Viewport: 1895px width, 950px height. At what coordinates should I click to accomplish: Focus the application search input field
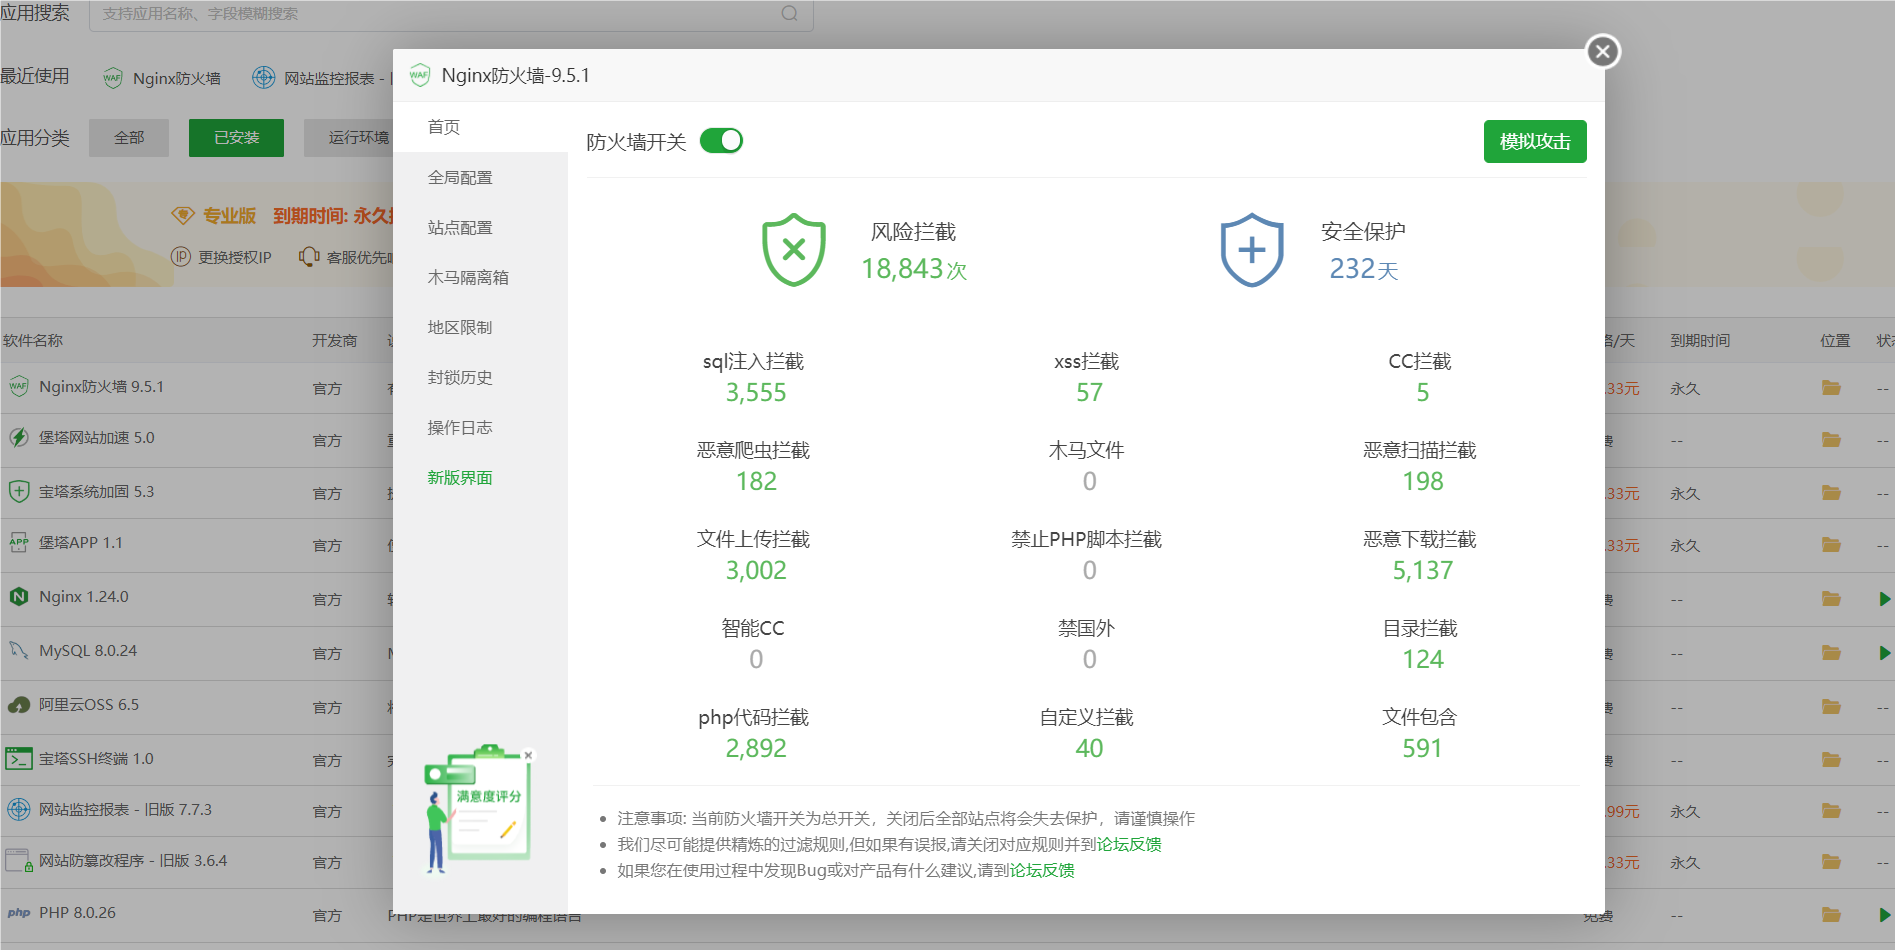point(451,14)
